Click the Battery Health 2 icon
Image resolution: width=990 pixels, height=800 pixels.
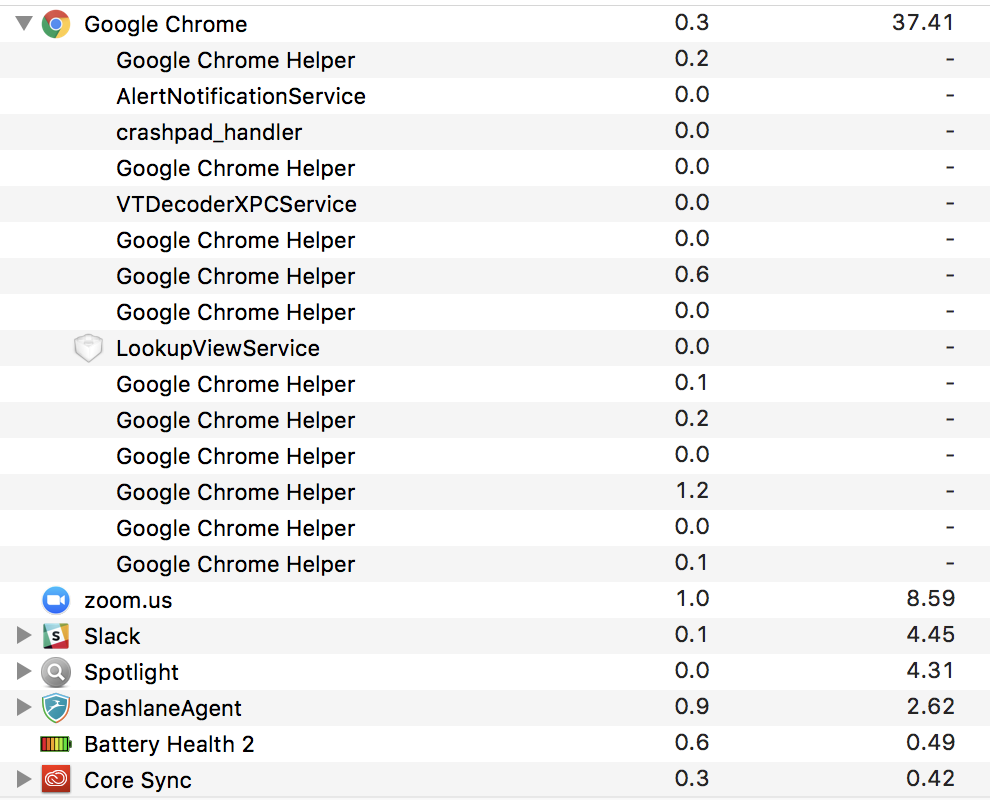[56, 744]
